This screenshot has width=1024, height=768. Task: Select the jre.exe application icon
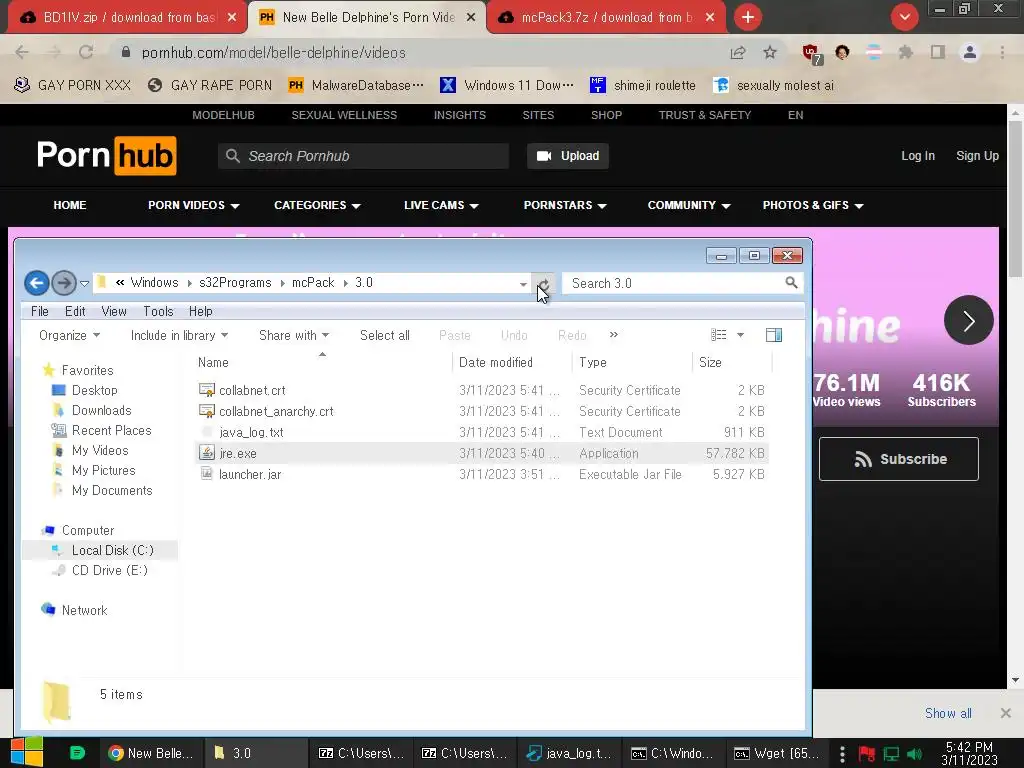pos(206,453)
